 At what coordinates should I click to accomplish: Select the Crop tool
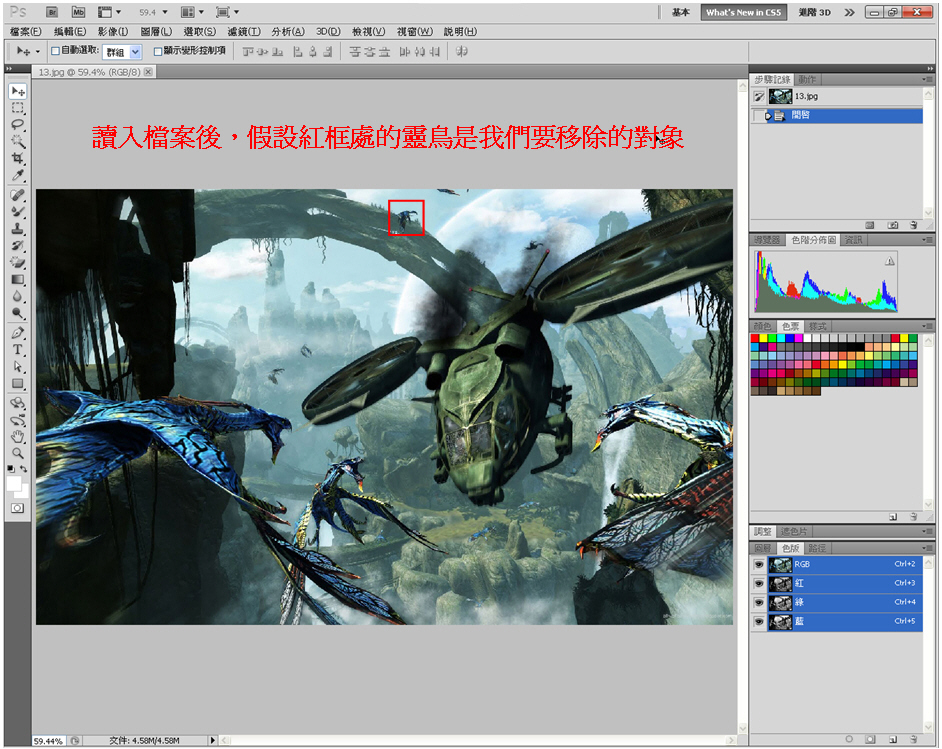(x=17, y=159)
